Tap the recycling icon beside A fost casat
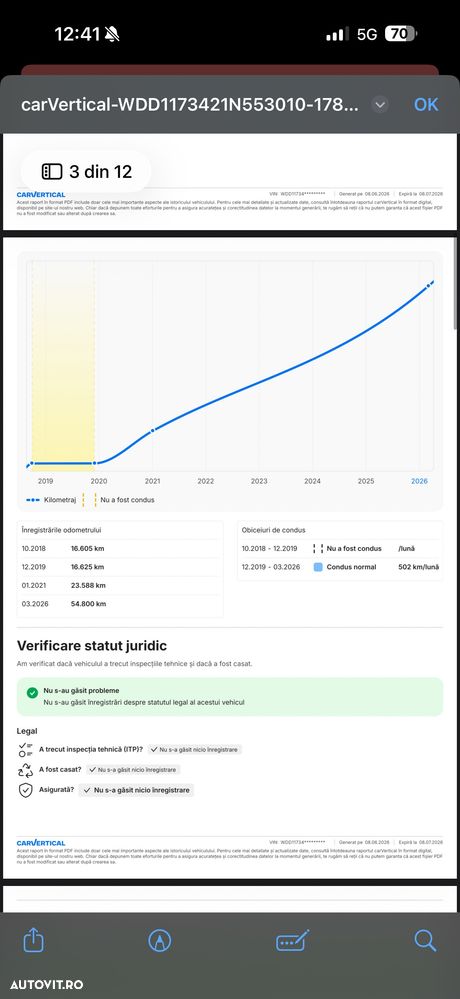The image size is (460, 999). point(25,770)
